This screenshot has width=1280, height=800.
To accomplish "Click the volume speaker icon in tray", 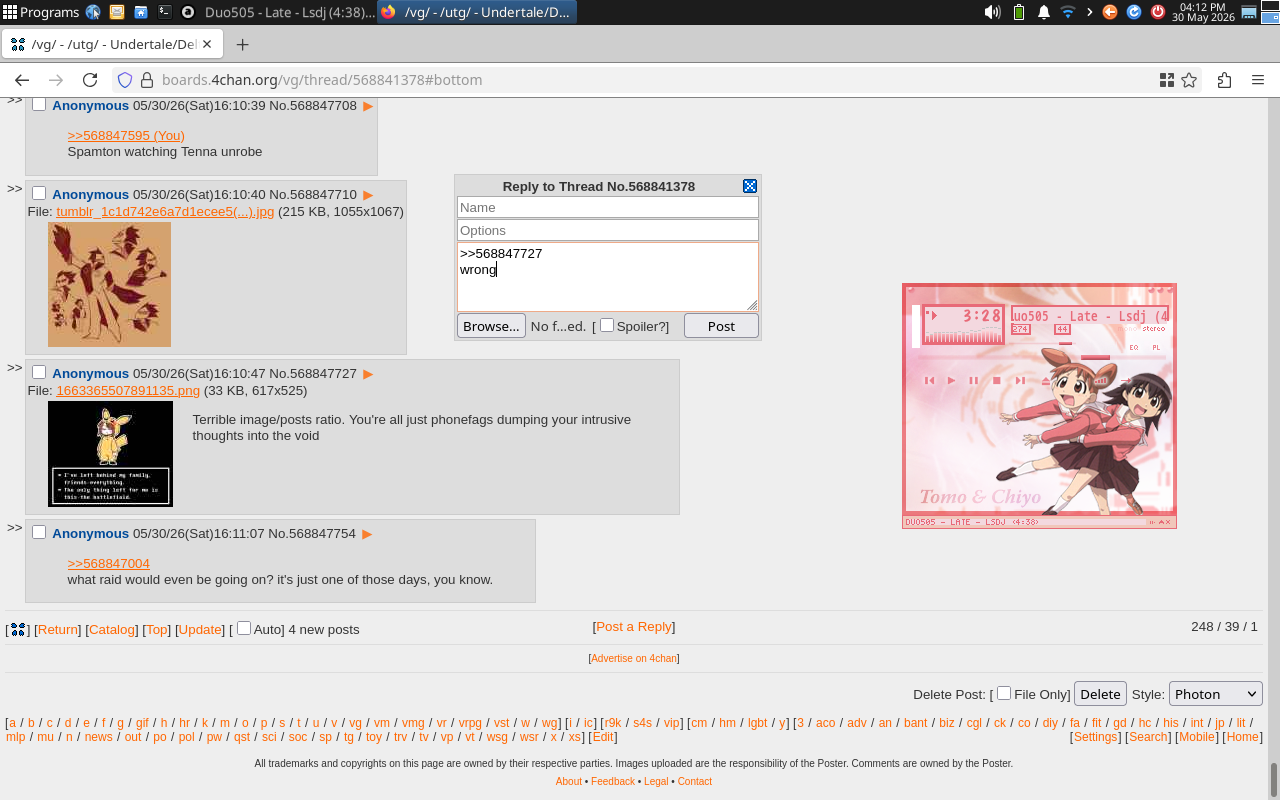I will pyautogui.click(x=992, y=12).
